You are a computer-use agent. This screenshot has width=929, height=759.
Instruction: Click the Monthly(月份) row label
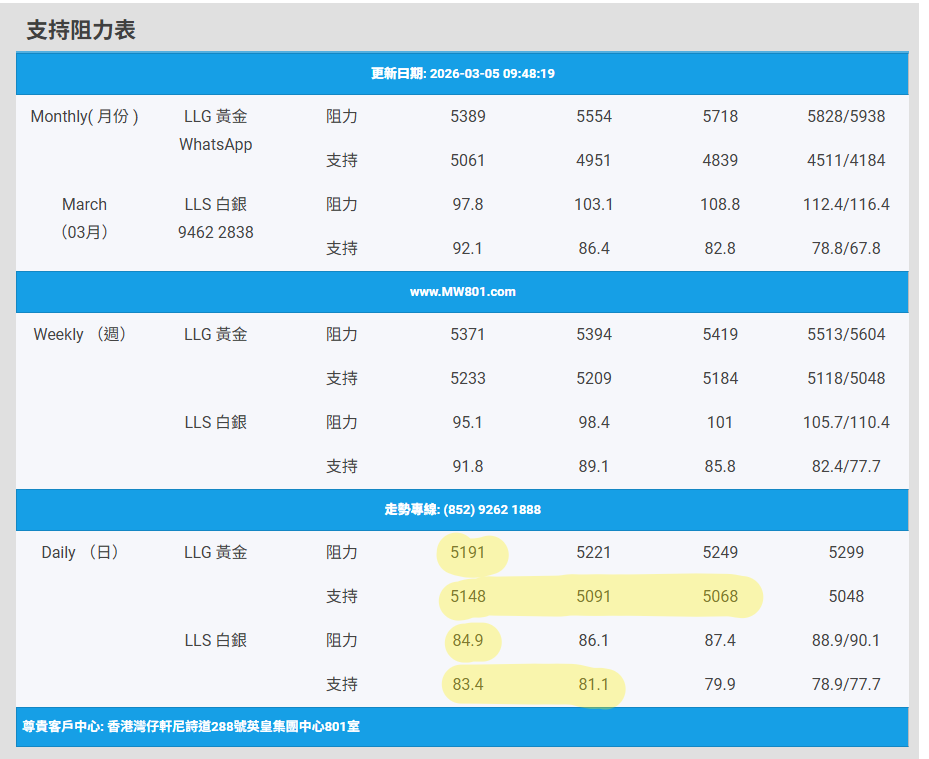tap(84, 117)
